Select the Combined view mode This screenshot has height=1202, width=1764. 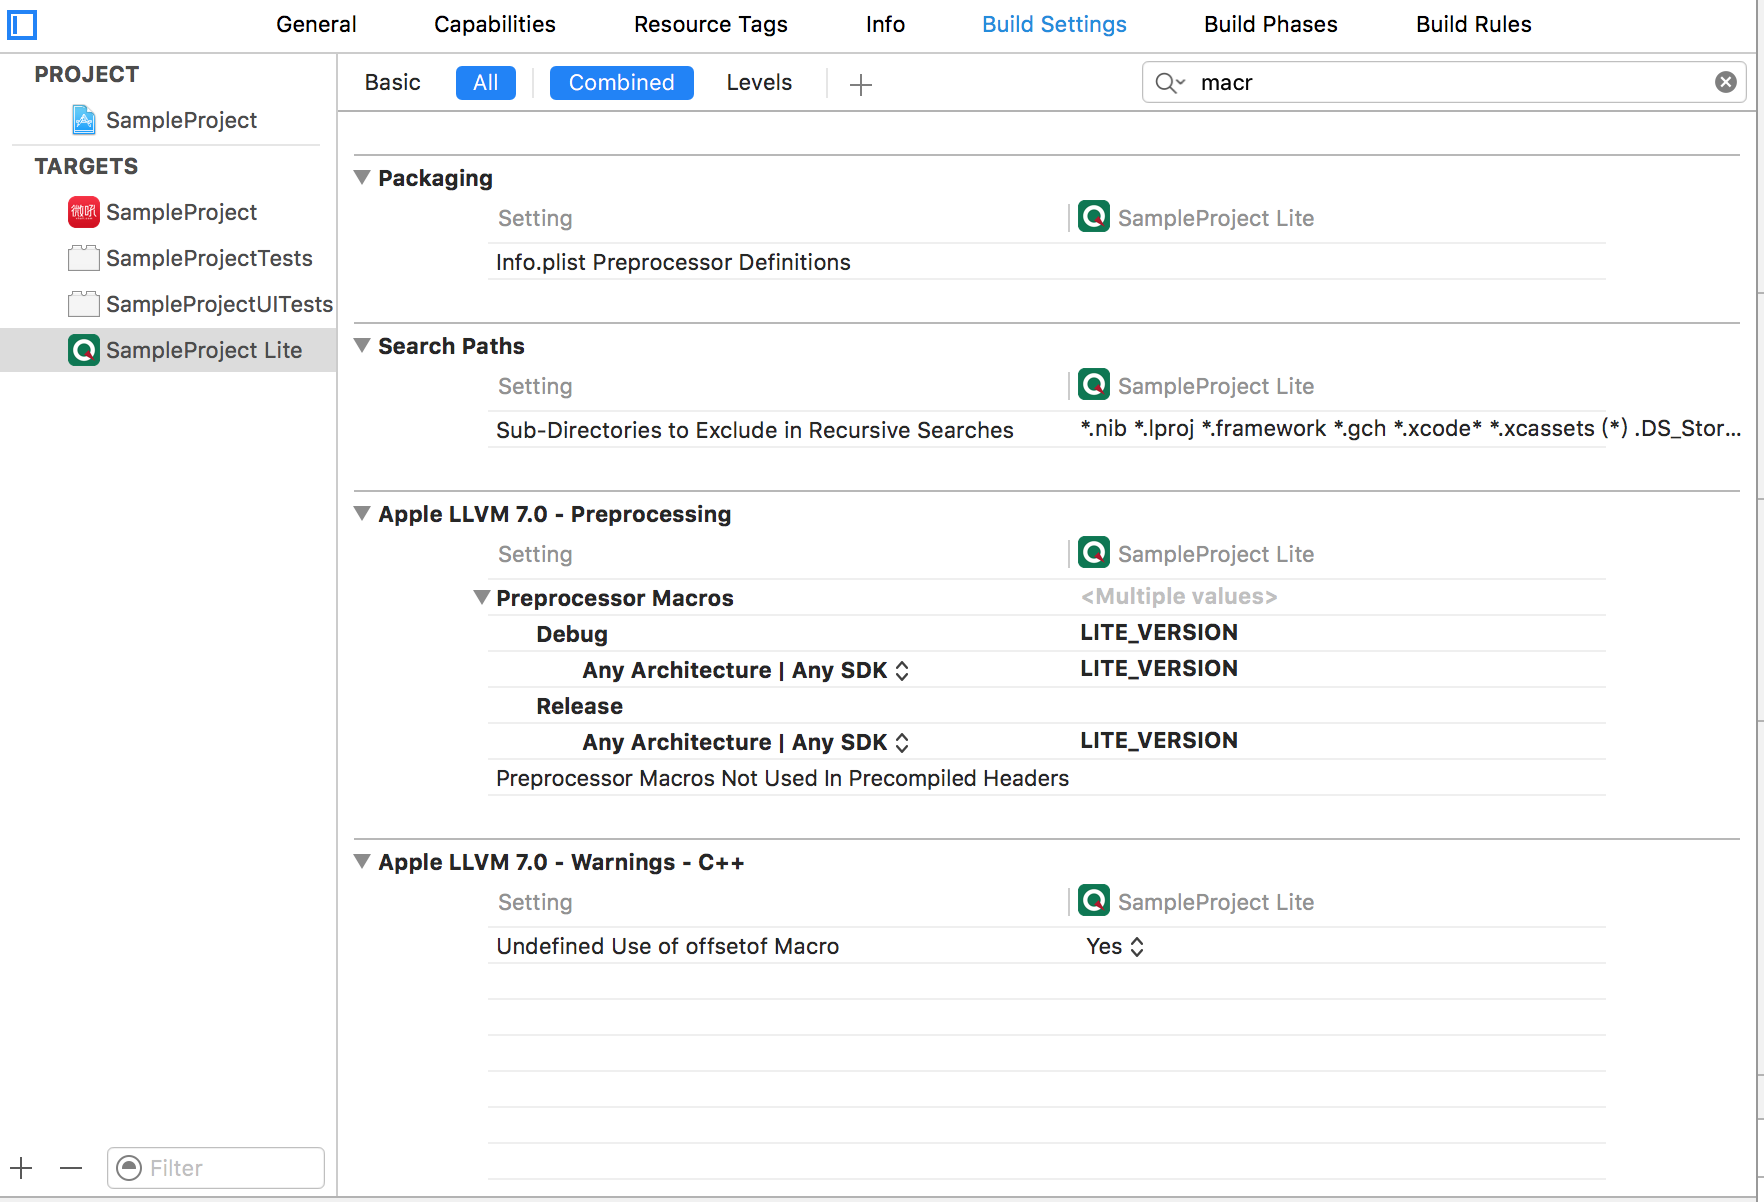(621, 83)
